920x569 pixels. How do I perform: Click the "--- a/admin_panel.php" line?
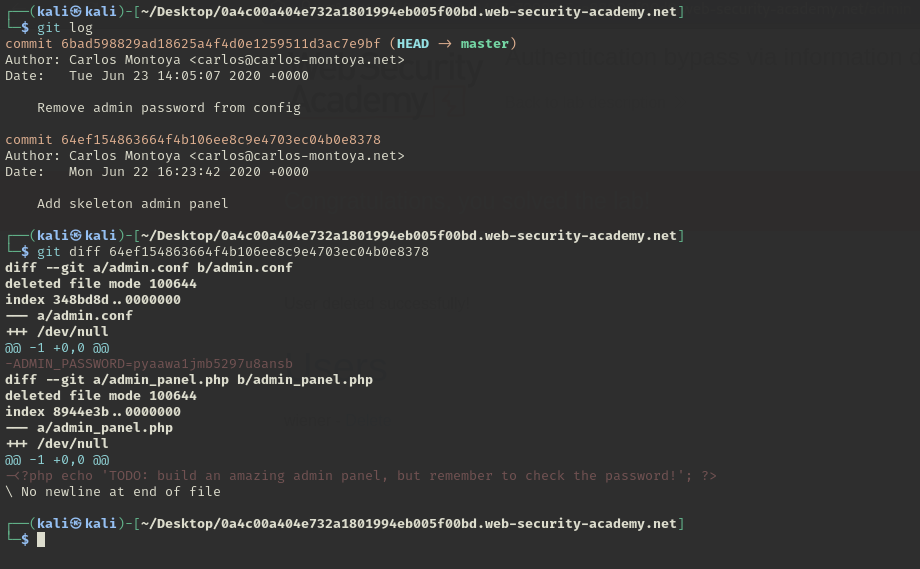90,428
